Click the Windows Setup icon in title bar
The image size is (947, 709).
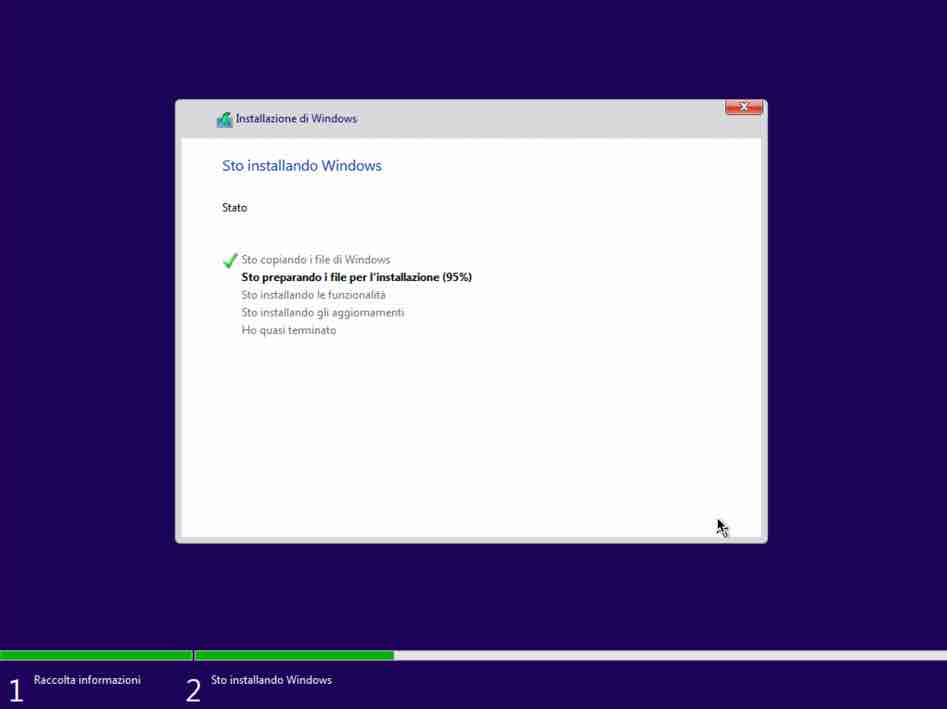pos(224,119)
